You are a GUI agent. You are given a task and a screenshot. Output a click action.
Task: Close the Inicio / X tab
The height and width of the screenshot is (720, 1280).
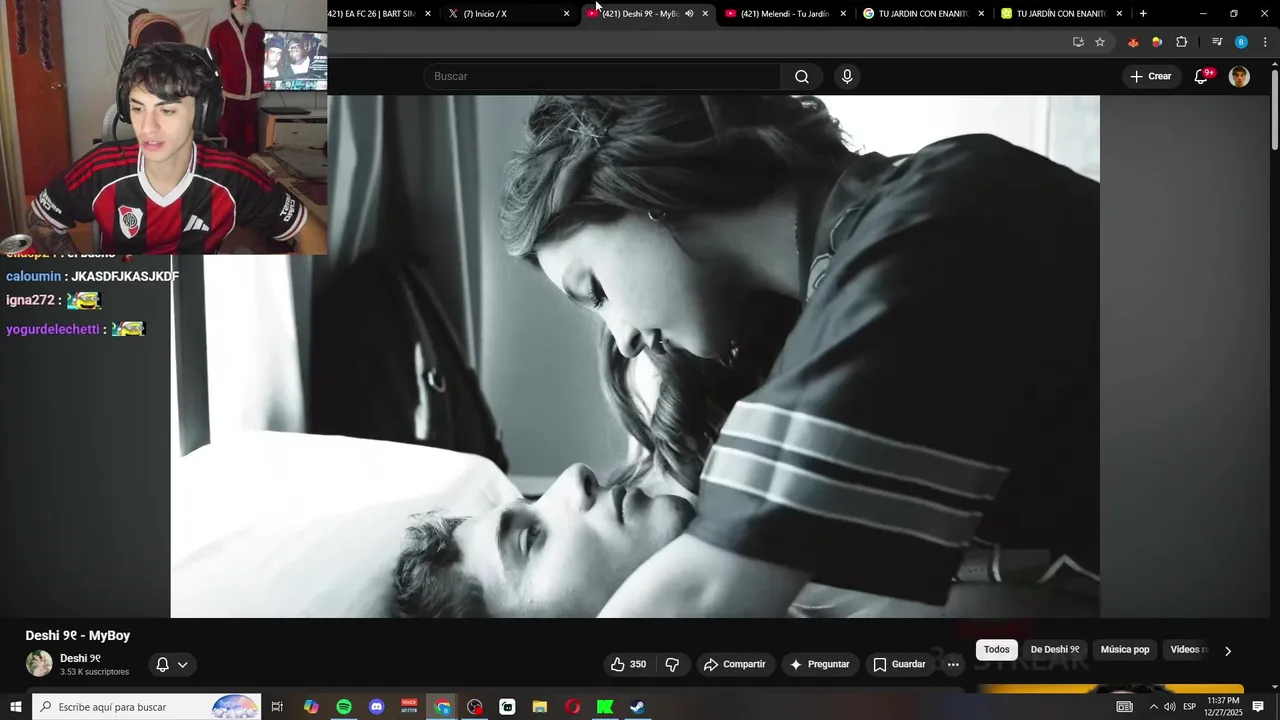pos(567,14)
